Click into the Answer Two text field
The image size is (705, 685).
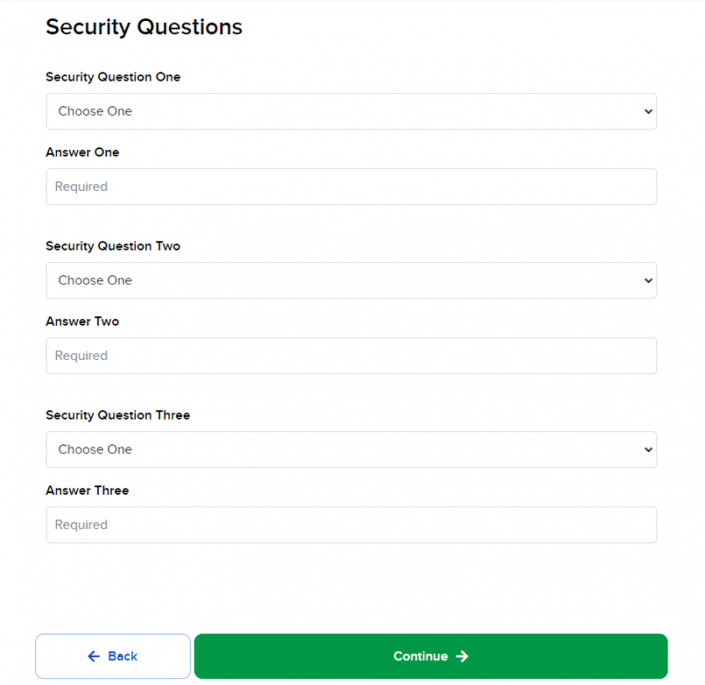tap(350, 356)
